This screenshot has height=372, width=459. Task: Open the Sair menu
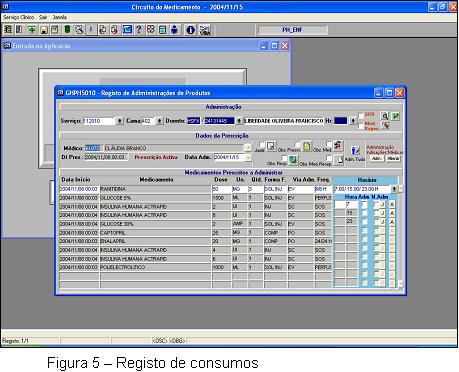click(43, 17)
